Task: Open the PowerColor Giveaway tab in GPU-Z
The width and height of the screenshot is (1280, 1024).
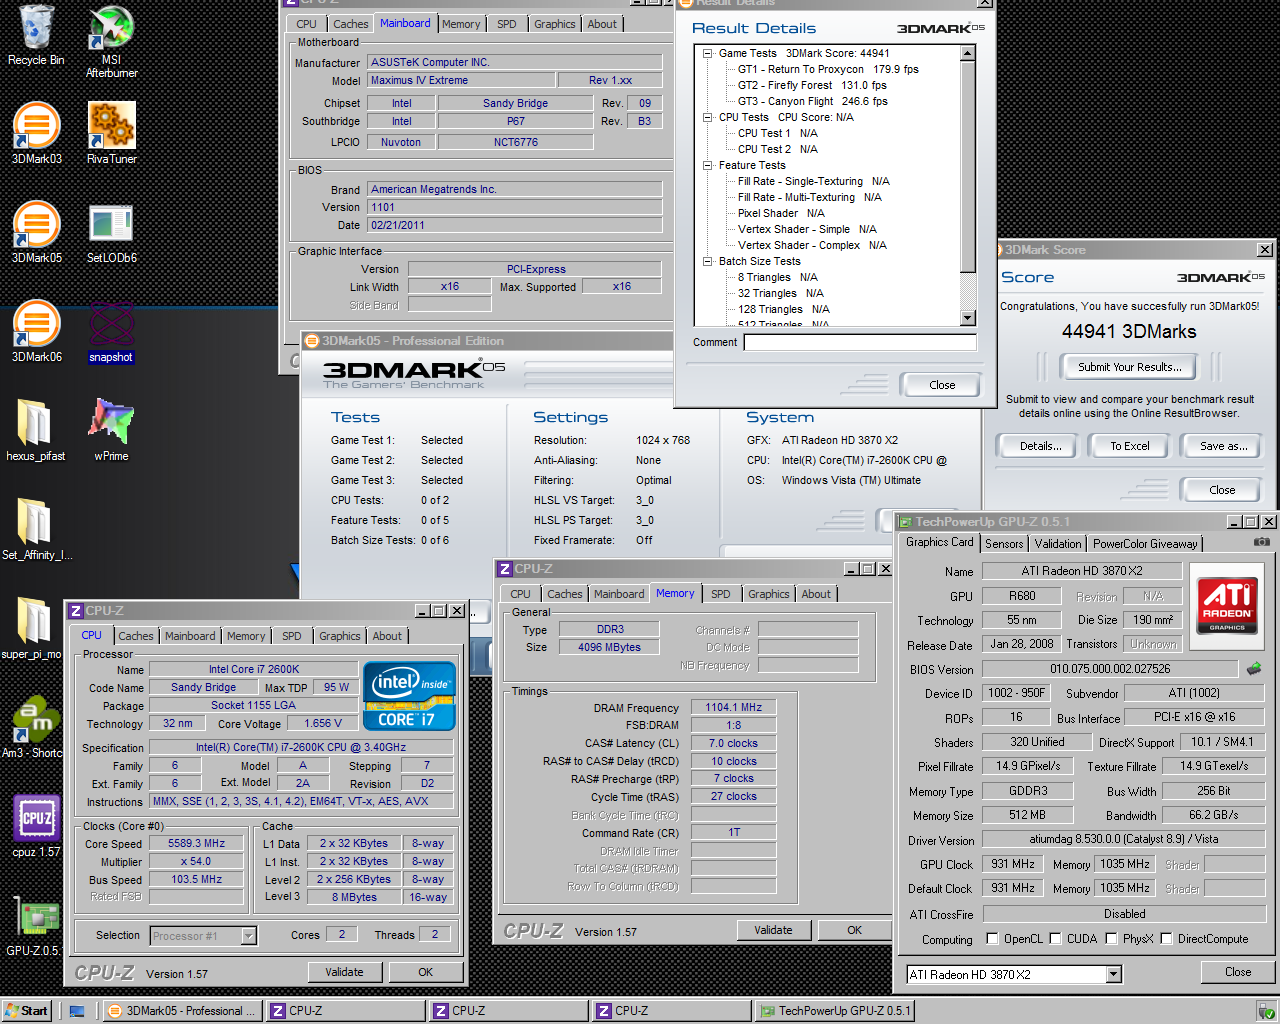Action: (1145, 544)
